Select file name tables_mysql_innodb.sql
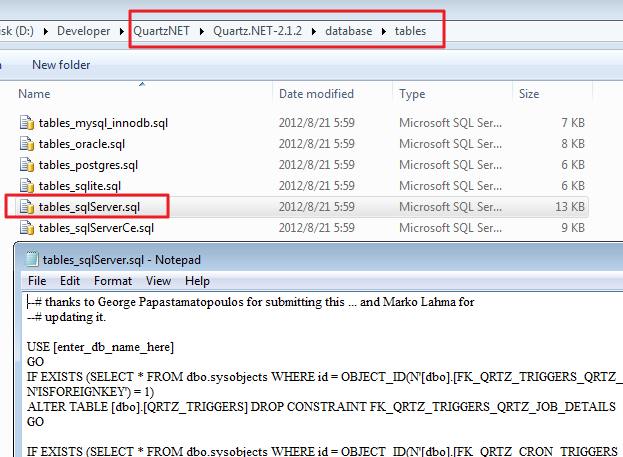623x457 pixels. 103,123
